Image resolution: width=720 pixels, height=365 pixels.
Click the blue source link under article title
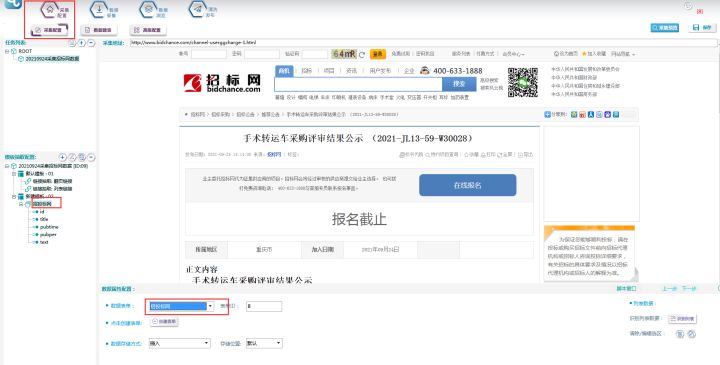(274, 155)
